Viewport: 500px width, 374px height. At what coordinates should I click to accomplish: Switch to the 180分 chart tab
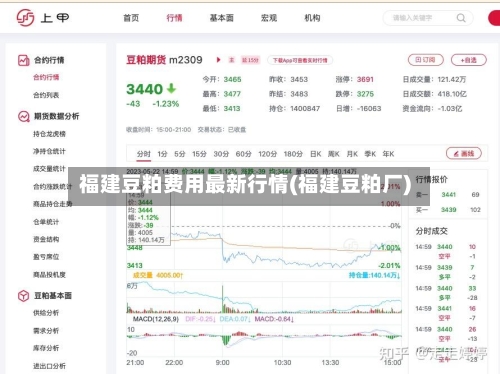(x=293, y=154)
